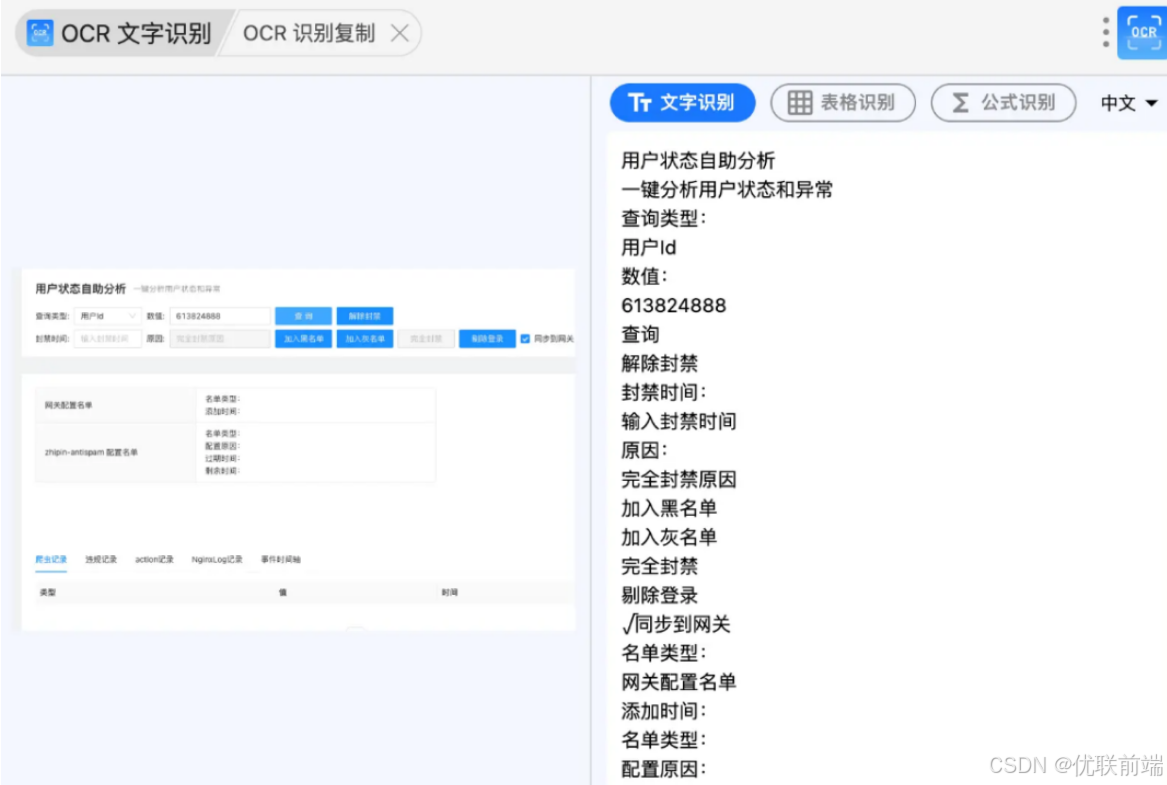
Task: Select the result line 网关配置名单
Action: pyautogui.click(x=679, y=682)
